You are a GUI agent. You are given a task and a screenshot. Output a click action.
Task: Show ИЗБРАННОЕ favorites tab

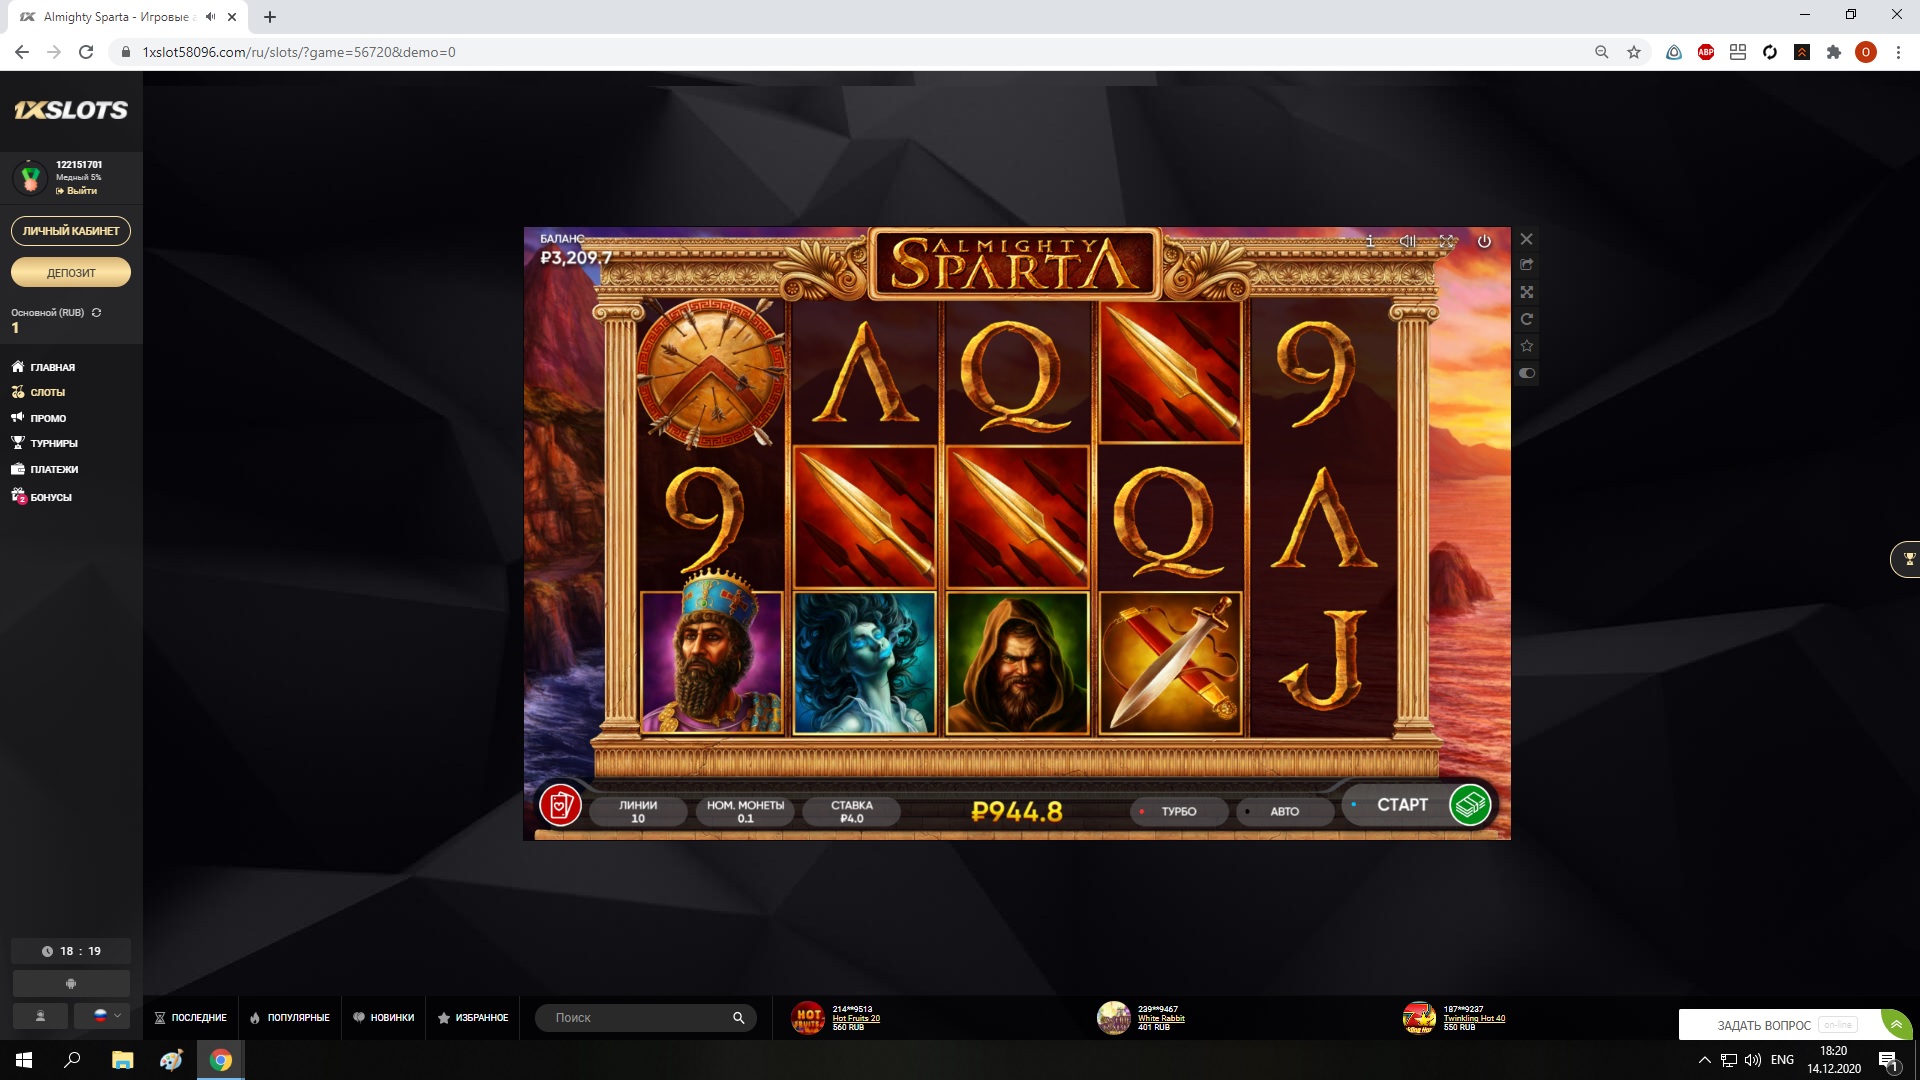pyautogui.click(x=473, y=1017)
